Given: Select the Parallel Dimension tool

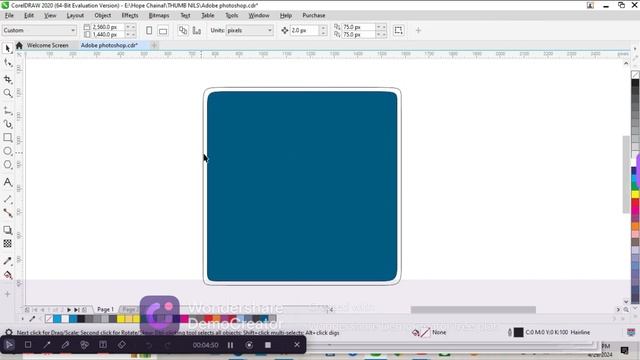Looking at the screenshot, I should click(x=8, y=199).
